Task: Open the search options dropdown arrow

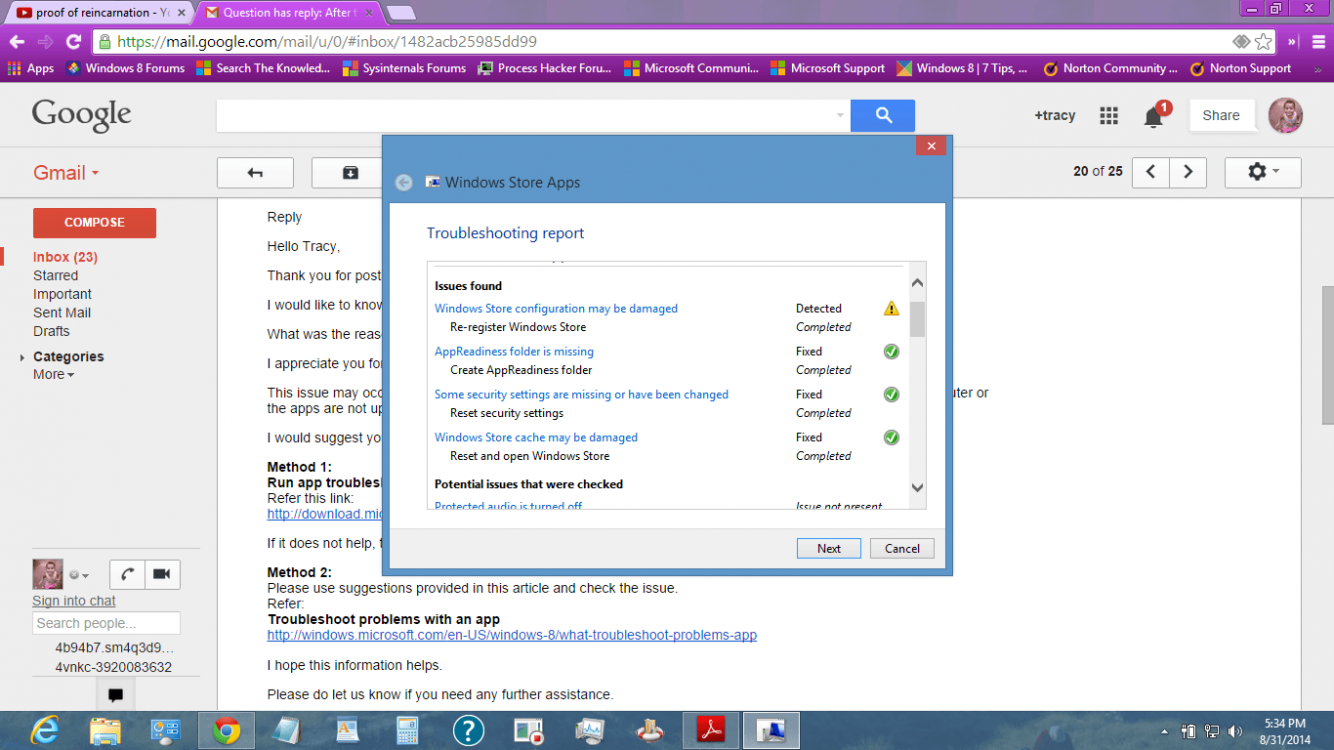Action: click(840, 115)
